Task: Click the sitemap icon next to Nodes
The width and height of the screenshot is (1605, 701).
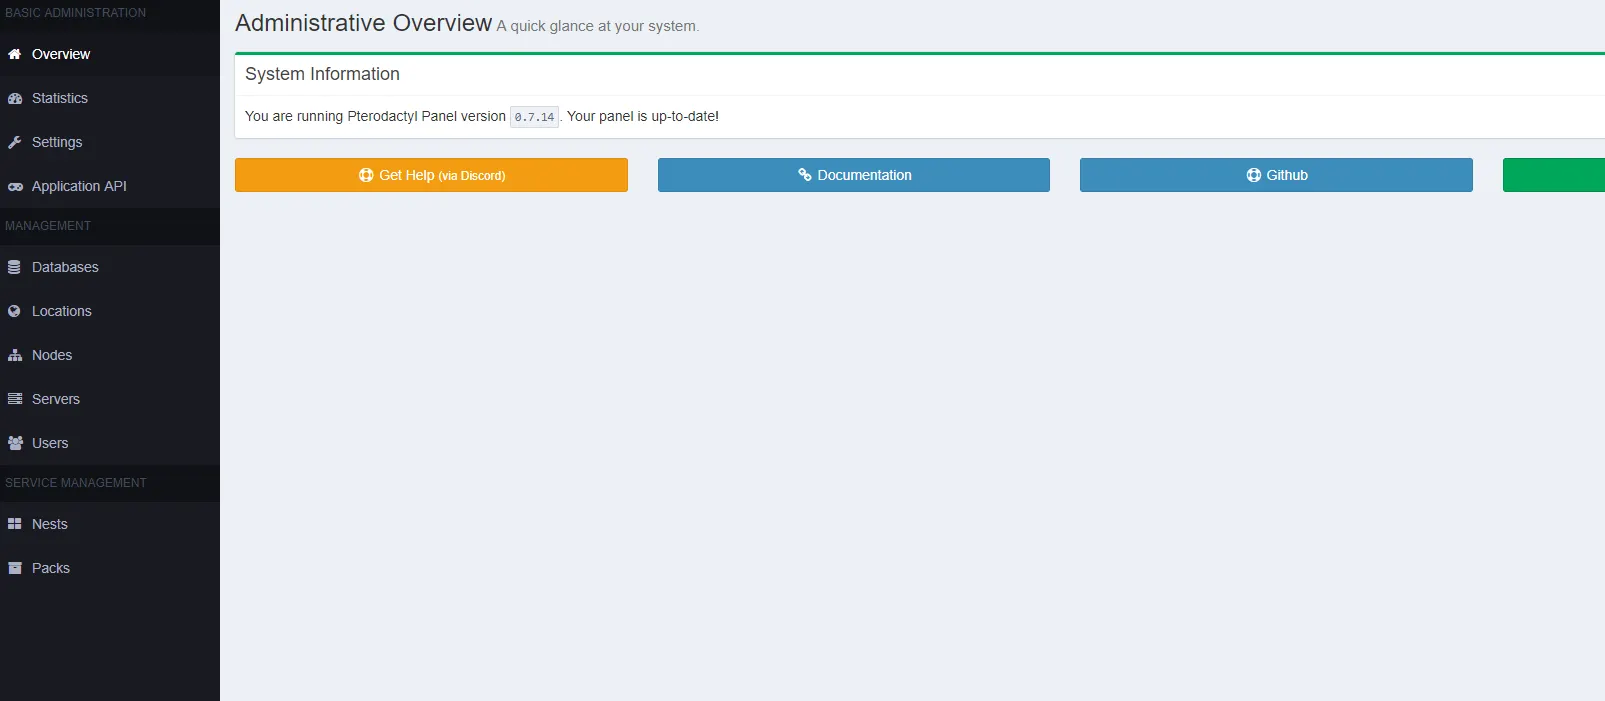Action: [x=15, y=355]
